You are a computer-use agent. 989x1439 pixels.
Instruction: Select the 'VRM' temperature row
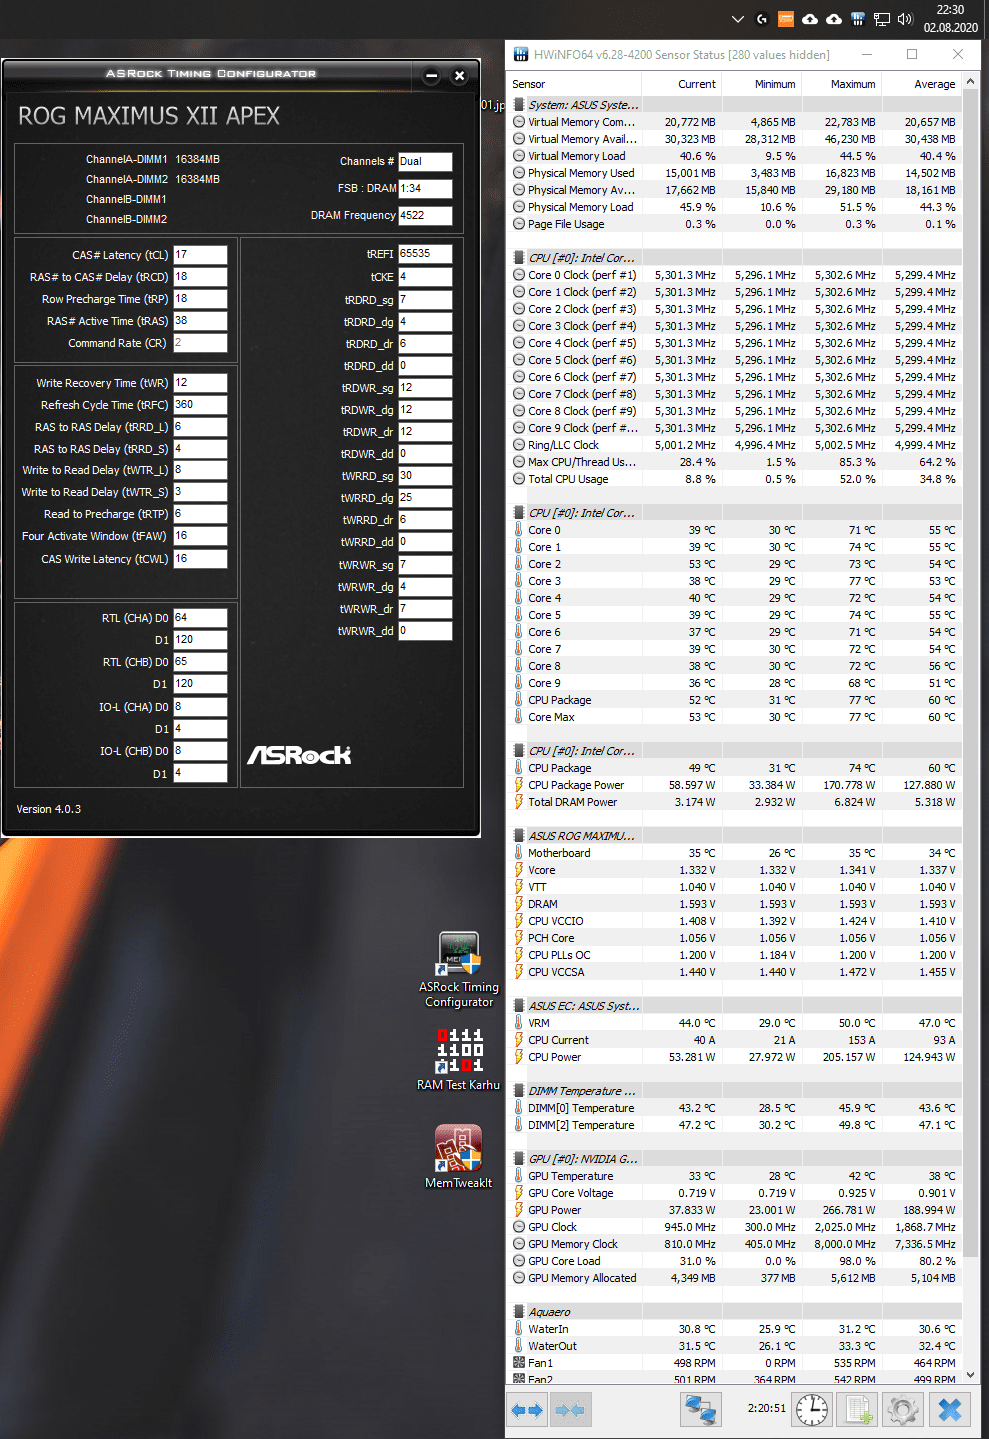click(734, 1023)
